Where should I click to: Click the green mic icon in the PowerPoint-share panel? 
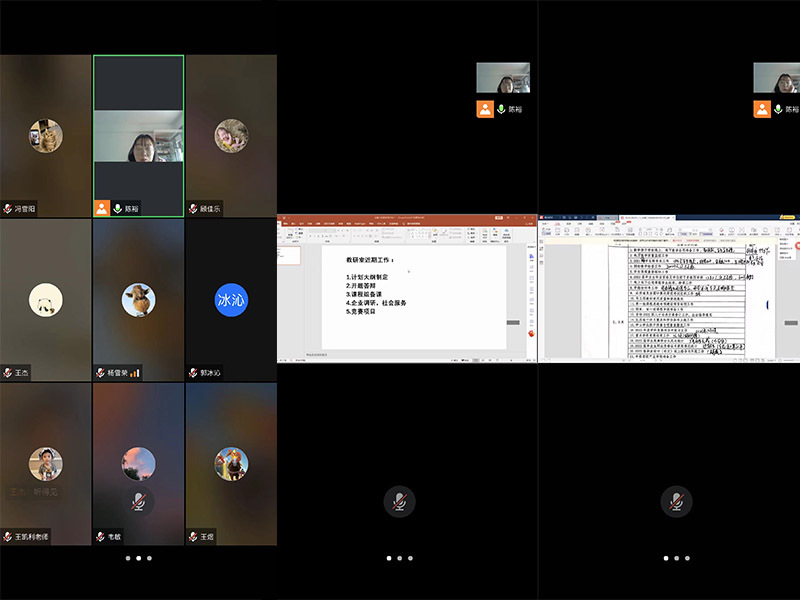pyautogui.click(x=501, y=109)
